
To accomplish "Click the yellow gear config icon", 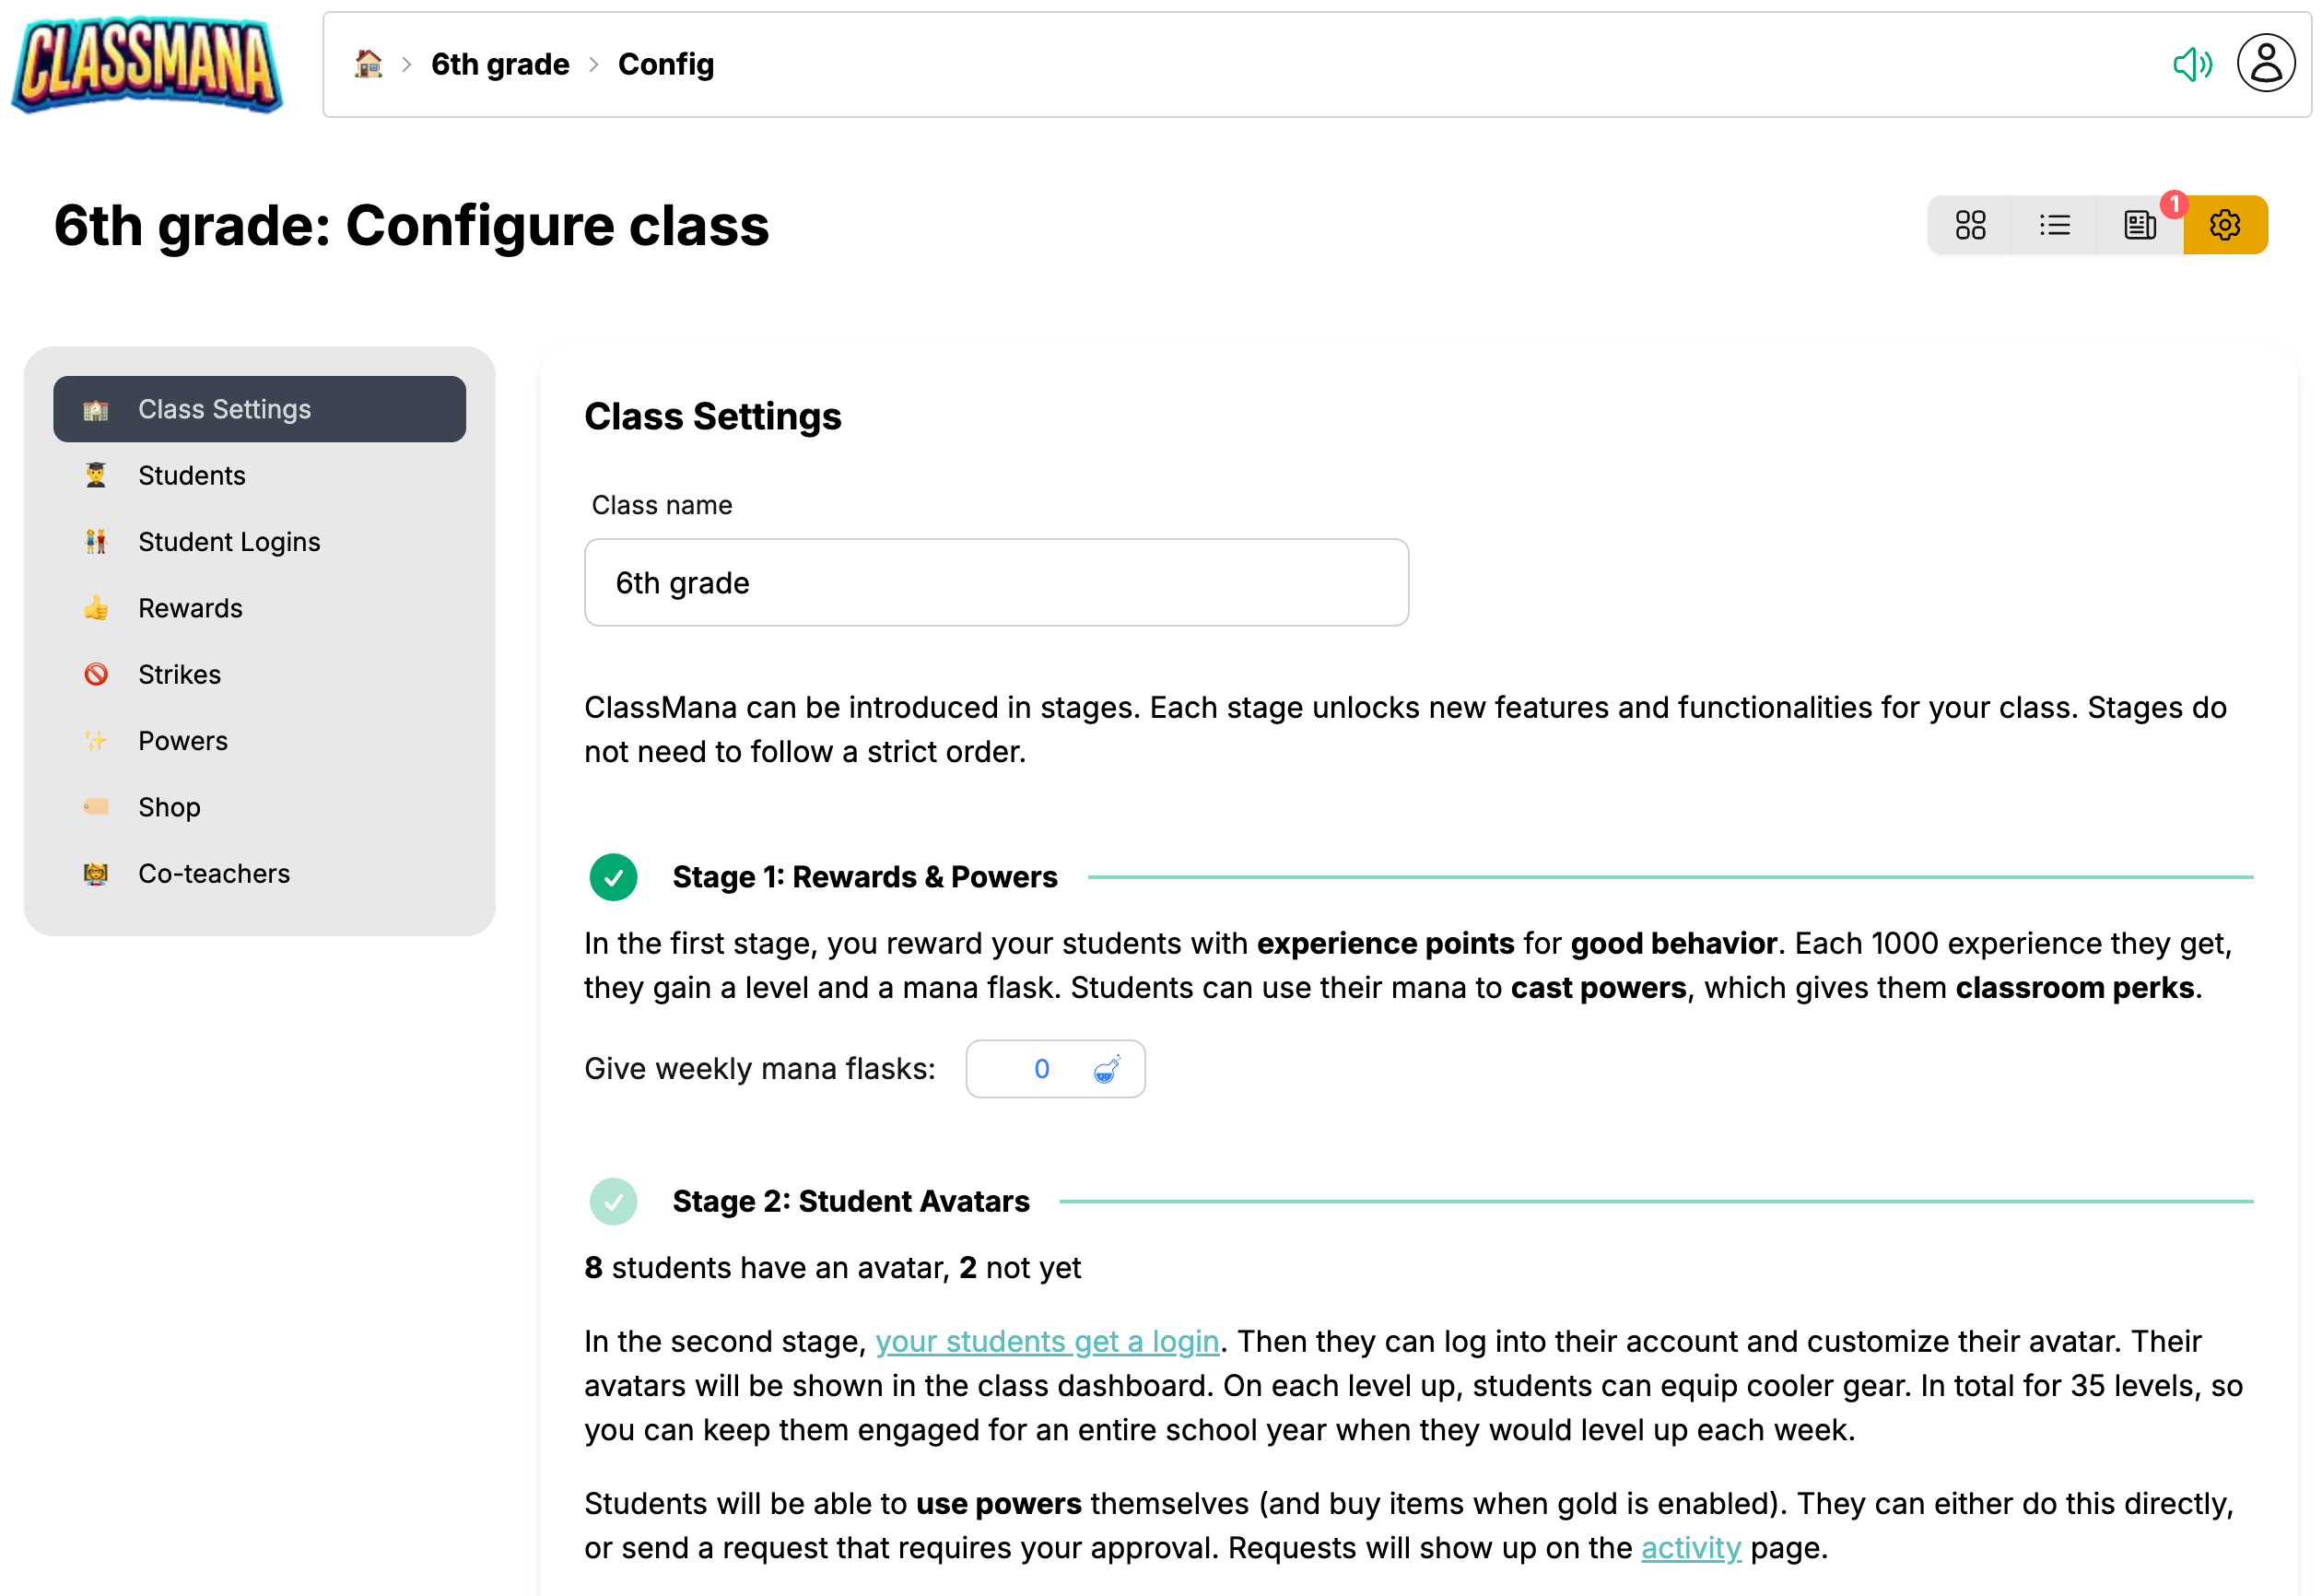I will 2224,225.
